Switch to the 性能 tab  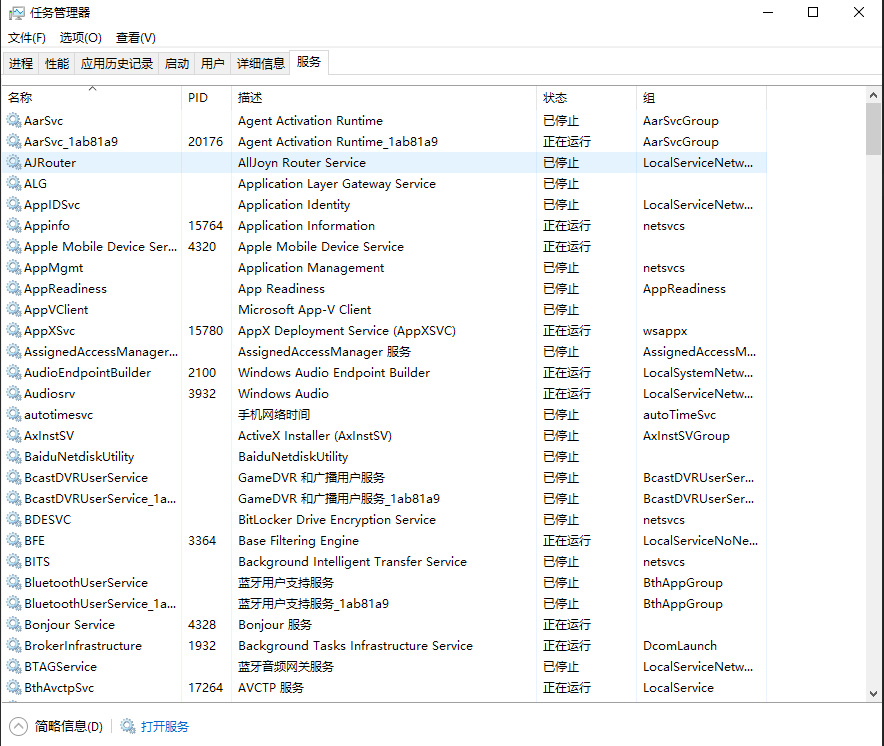point(57,64)
